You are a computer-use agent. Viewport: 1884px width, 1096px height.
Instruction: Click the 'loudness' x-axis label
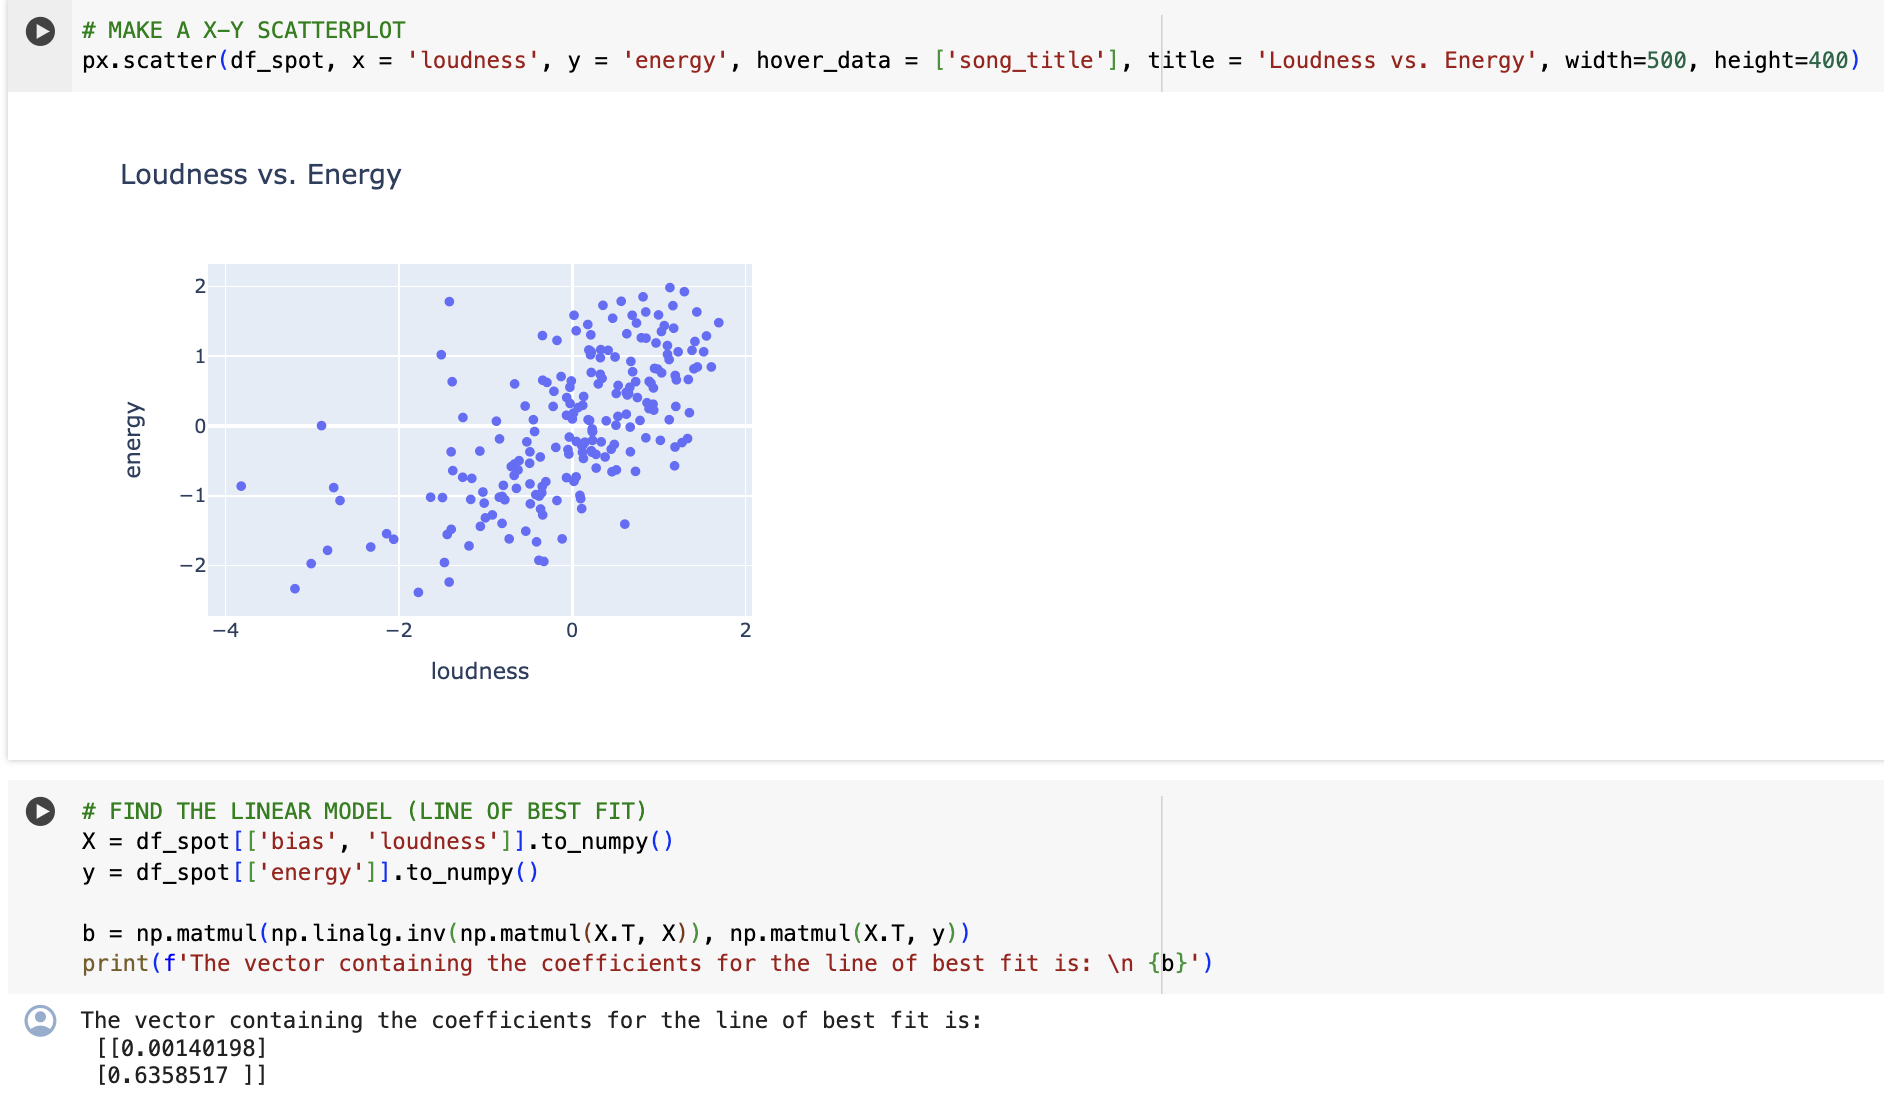pyautogui.click(x=480, y=671)
